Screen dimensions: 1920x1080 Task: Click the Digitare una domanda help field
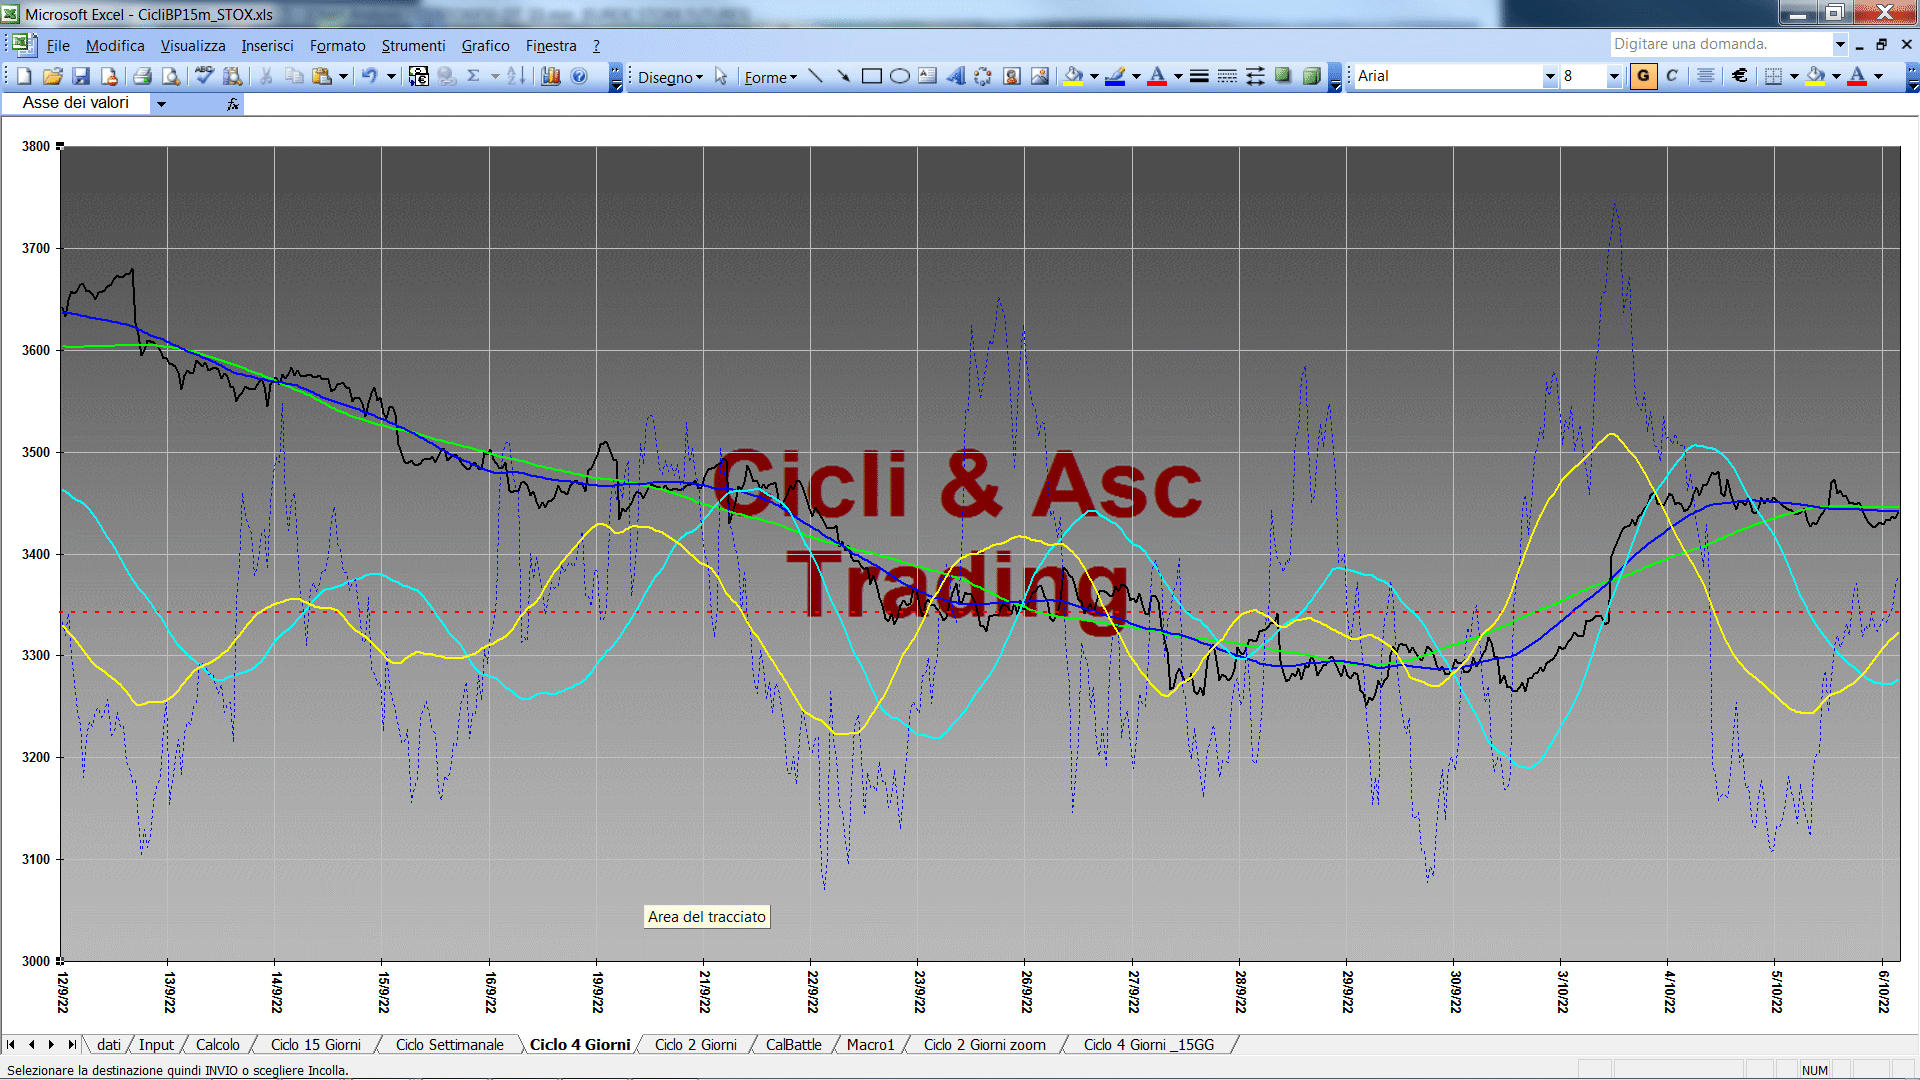pos(1720,44)
